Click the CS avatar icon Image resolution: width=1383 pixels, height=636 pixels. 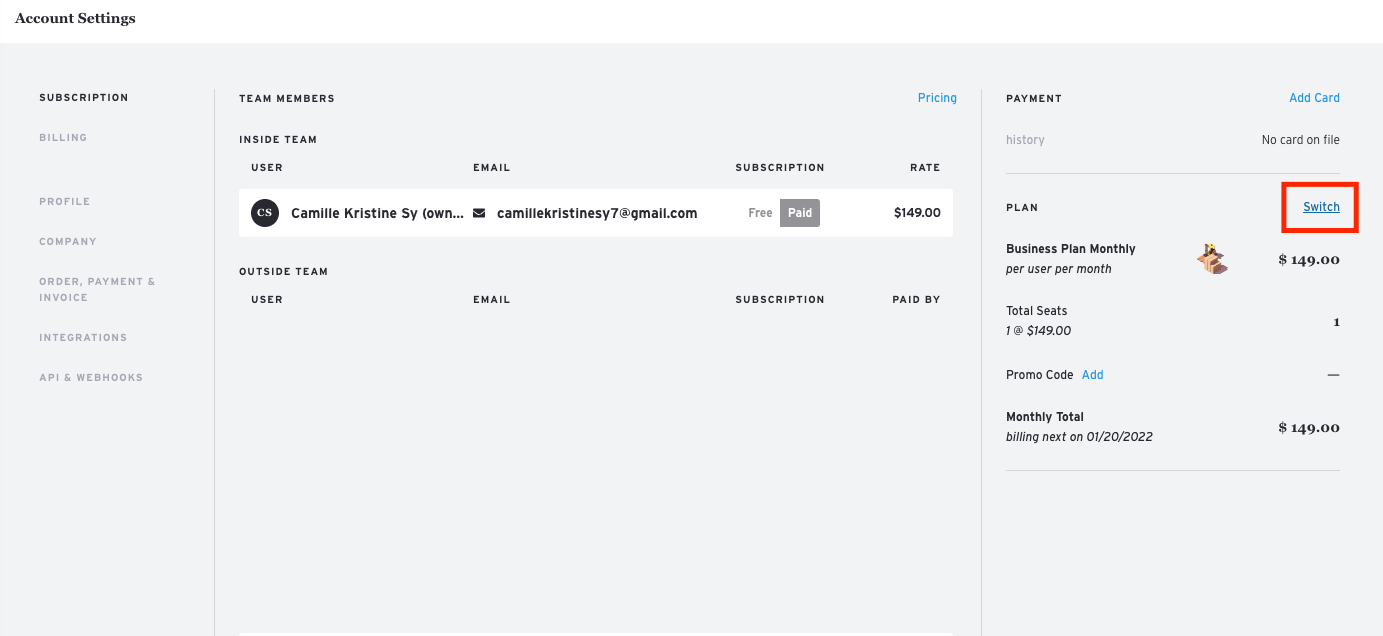click(x=264, y=212)
